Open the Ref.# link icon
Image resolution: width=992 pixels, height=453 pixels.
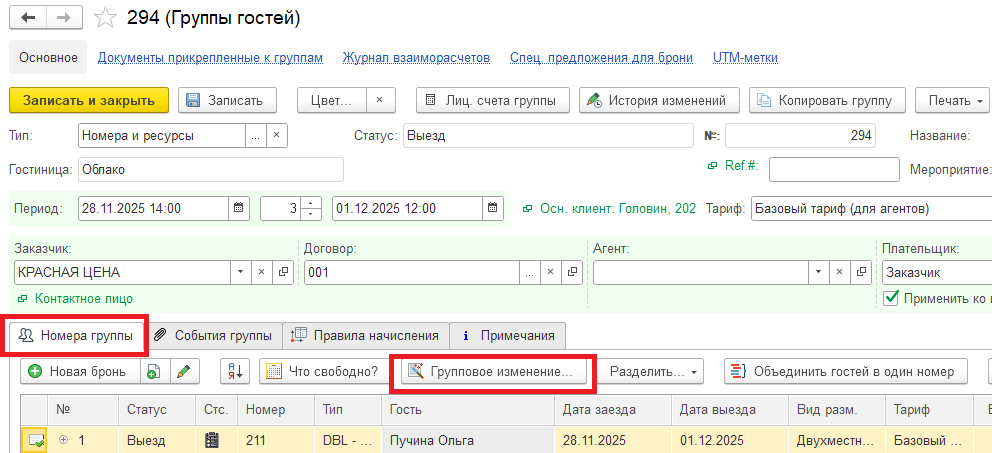[712, 165]
